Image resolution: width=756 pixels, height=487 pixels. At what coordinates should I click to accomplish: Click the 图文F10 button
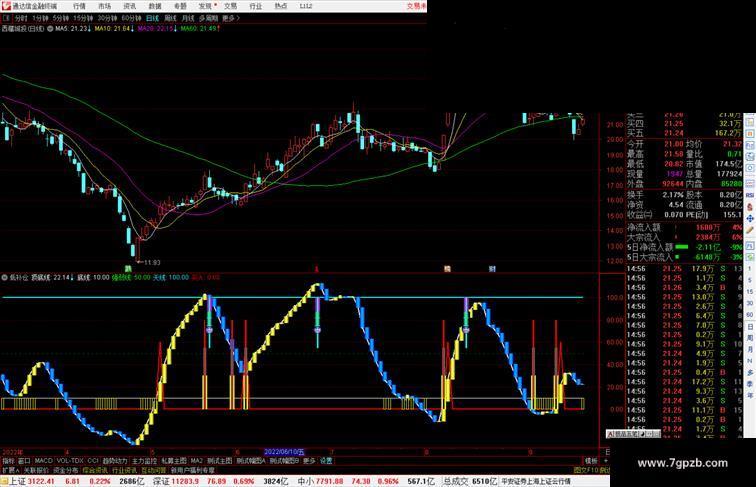pyautogui.click(x=585, y=470)
